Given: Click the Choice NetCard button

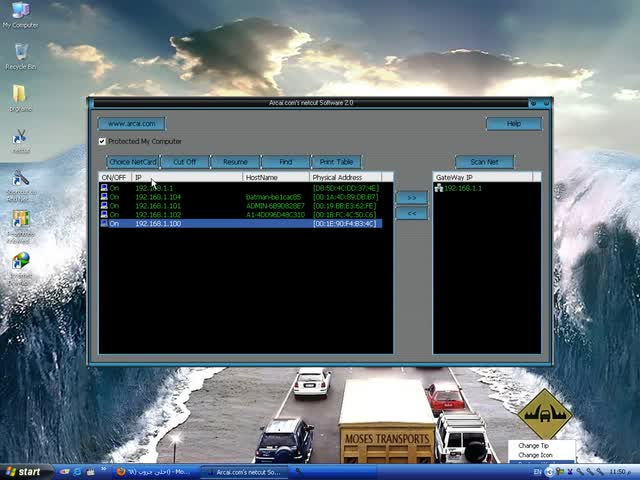Looking at the screenshot, I should 133,162.
